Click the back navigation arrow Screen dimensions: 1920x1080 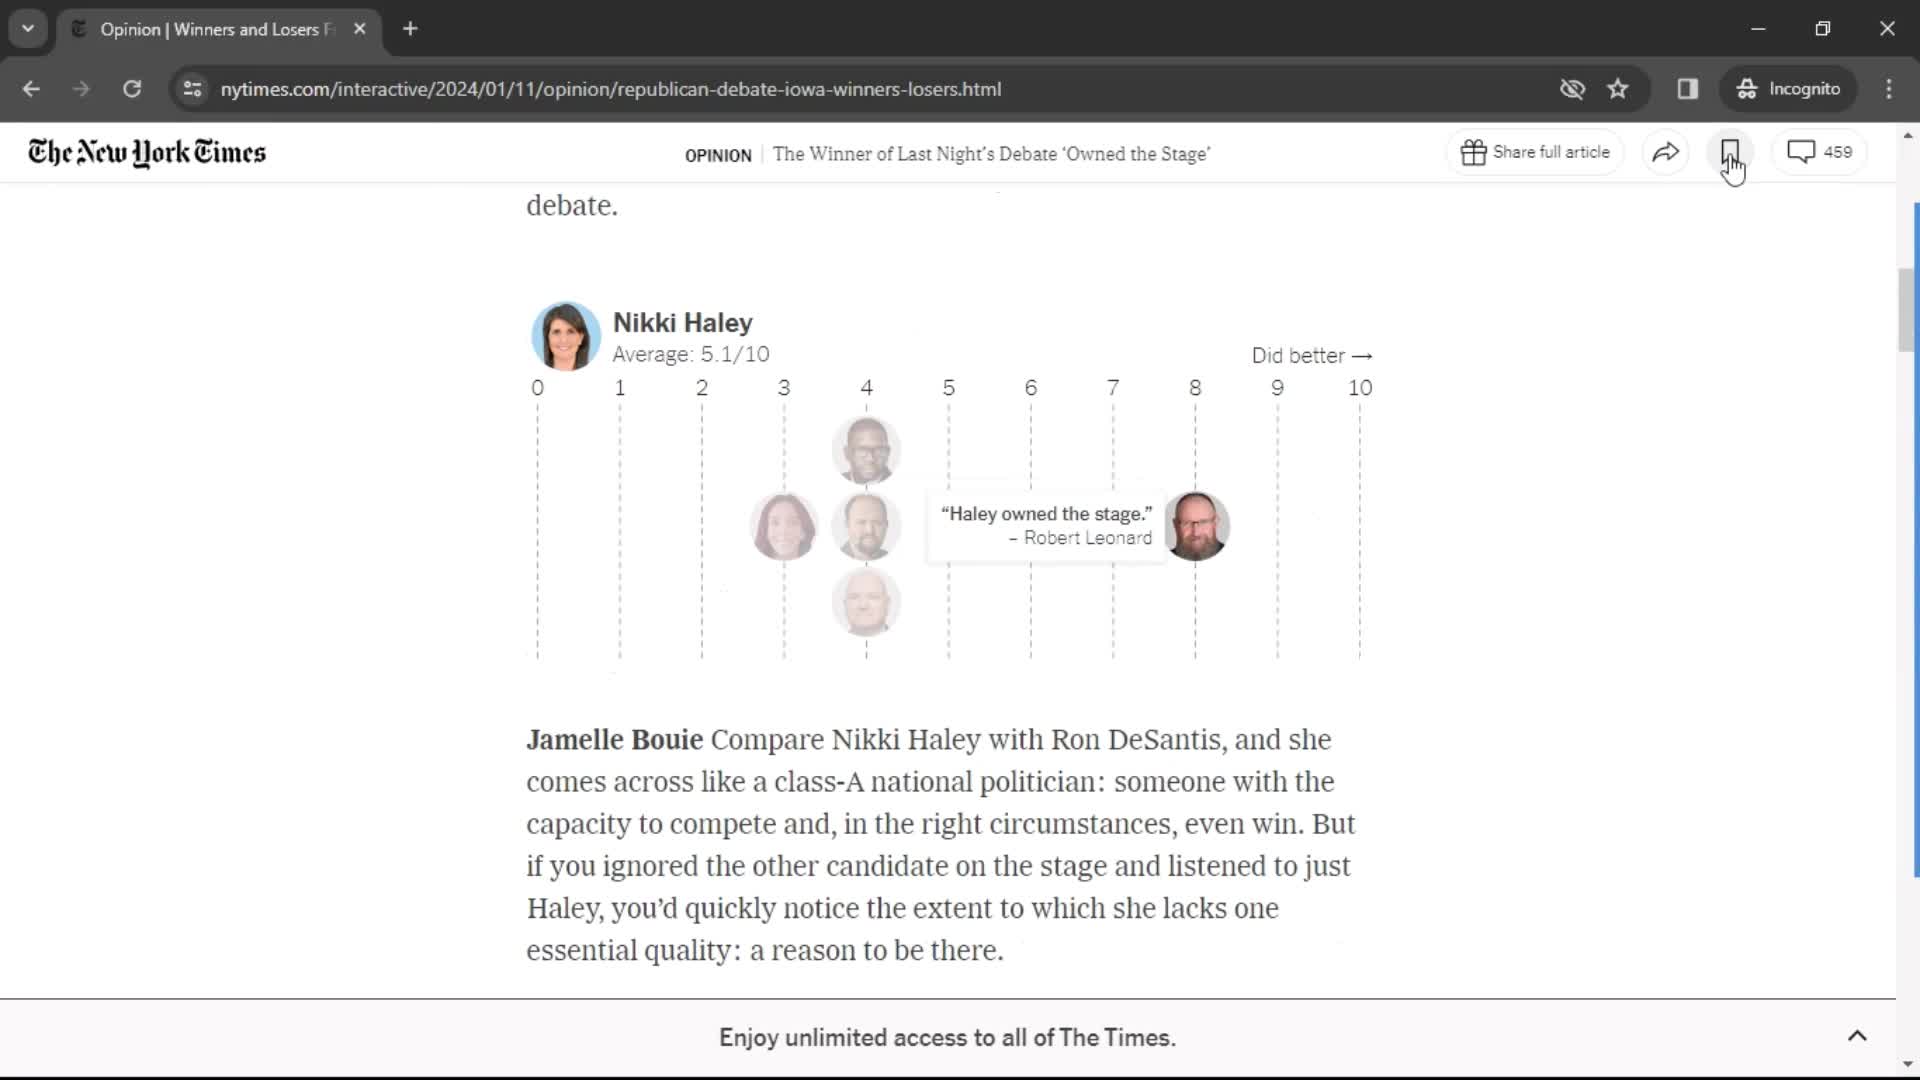tap(32, 88)
